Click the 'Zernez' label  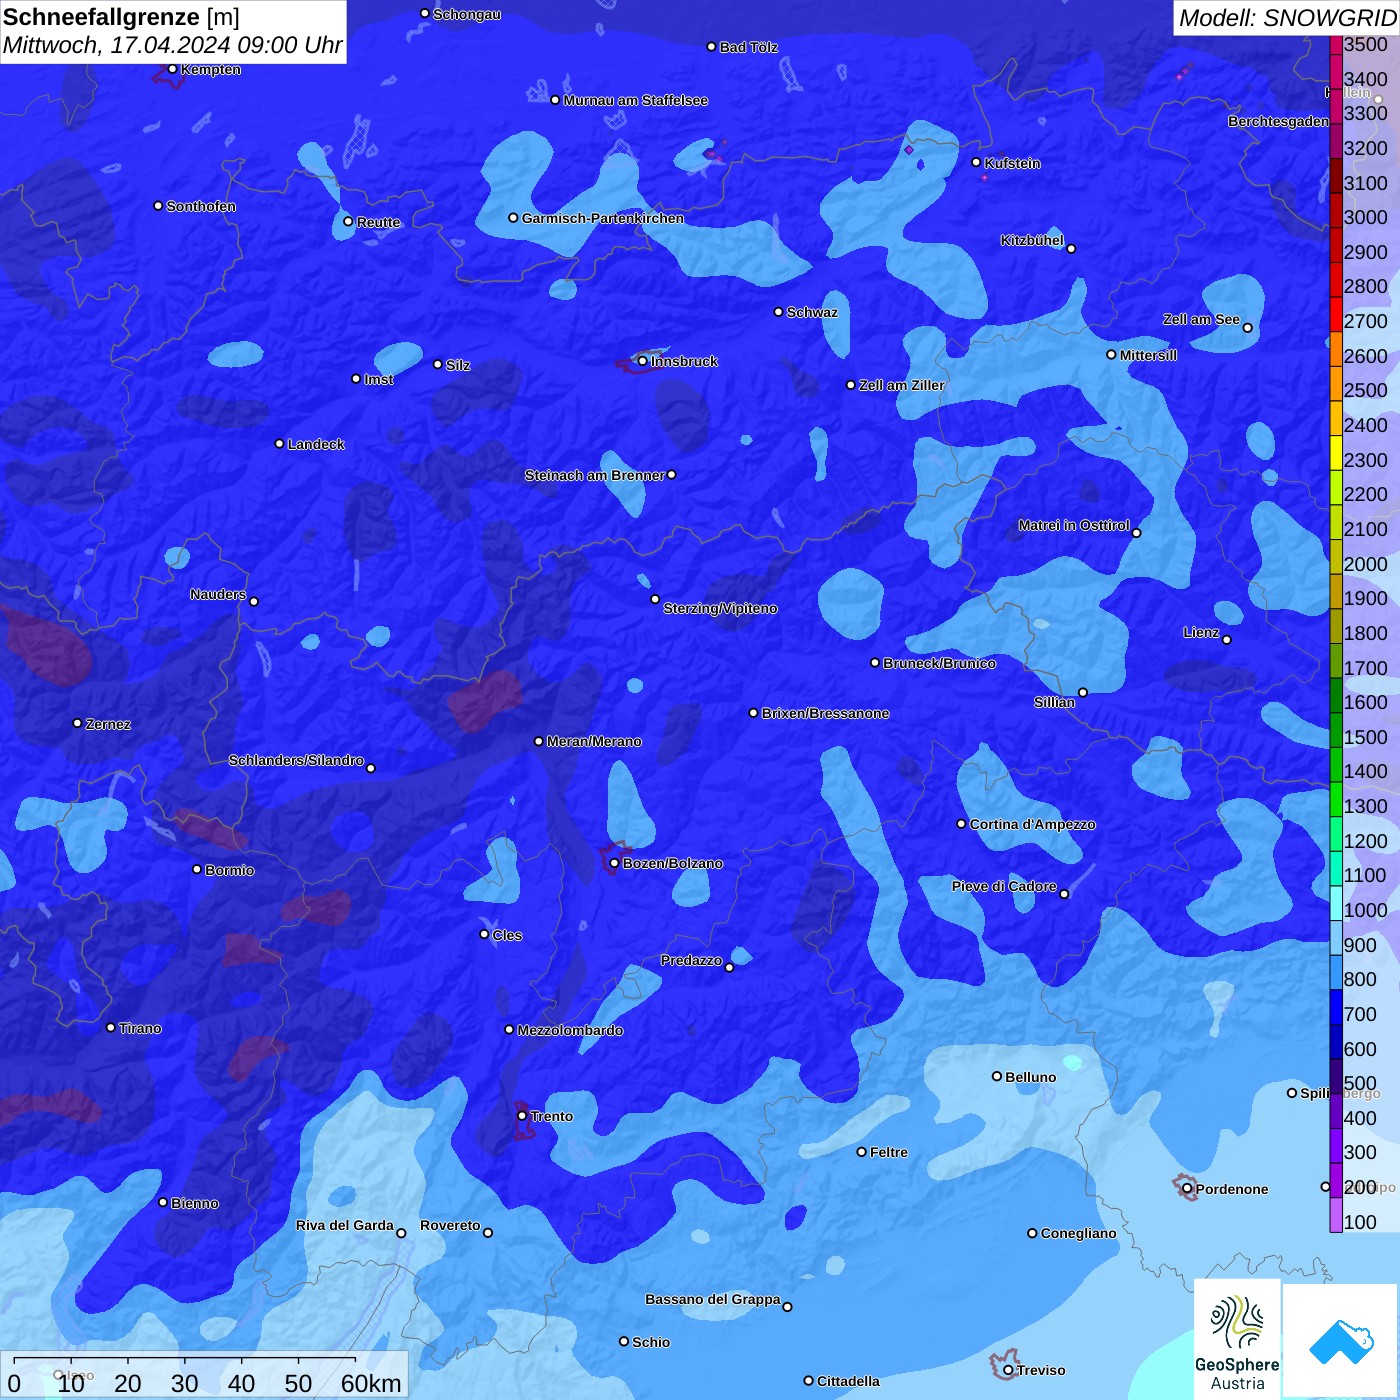point(108,724)
